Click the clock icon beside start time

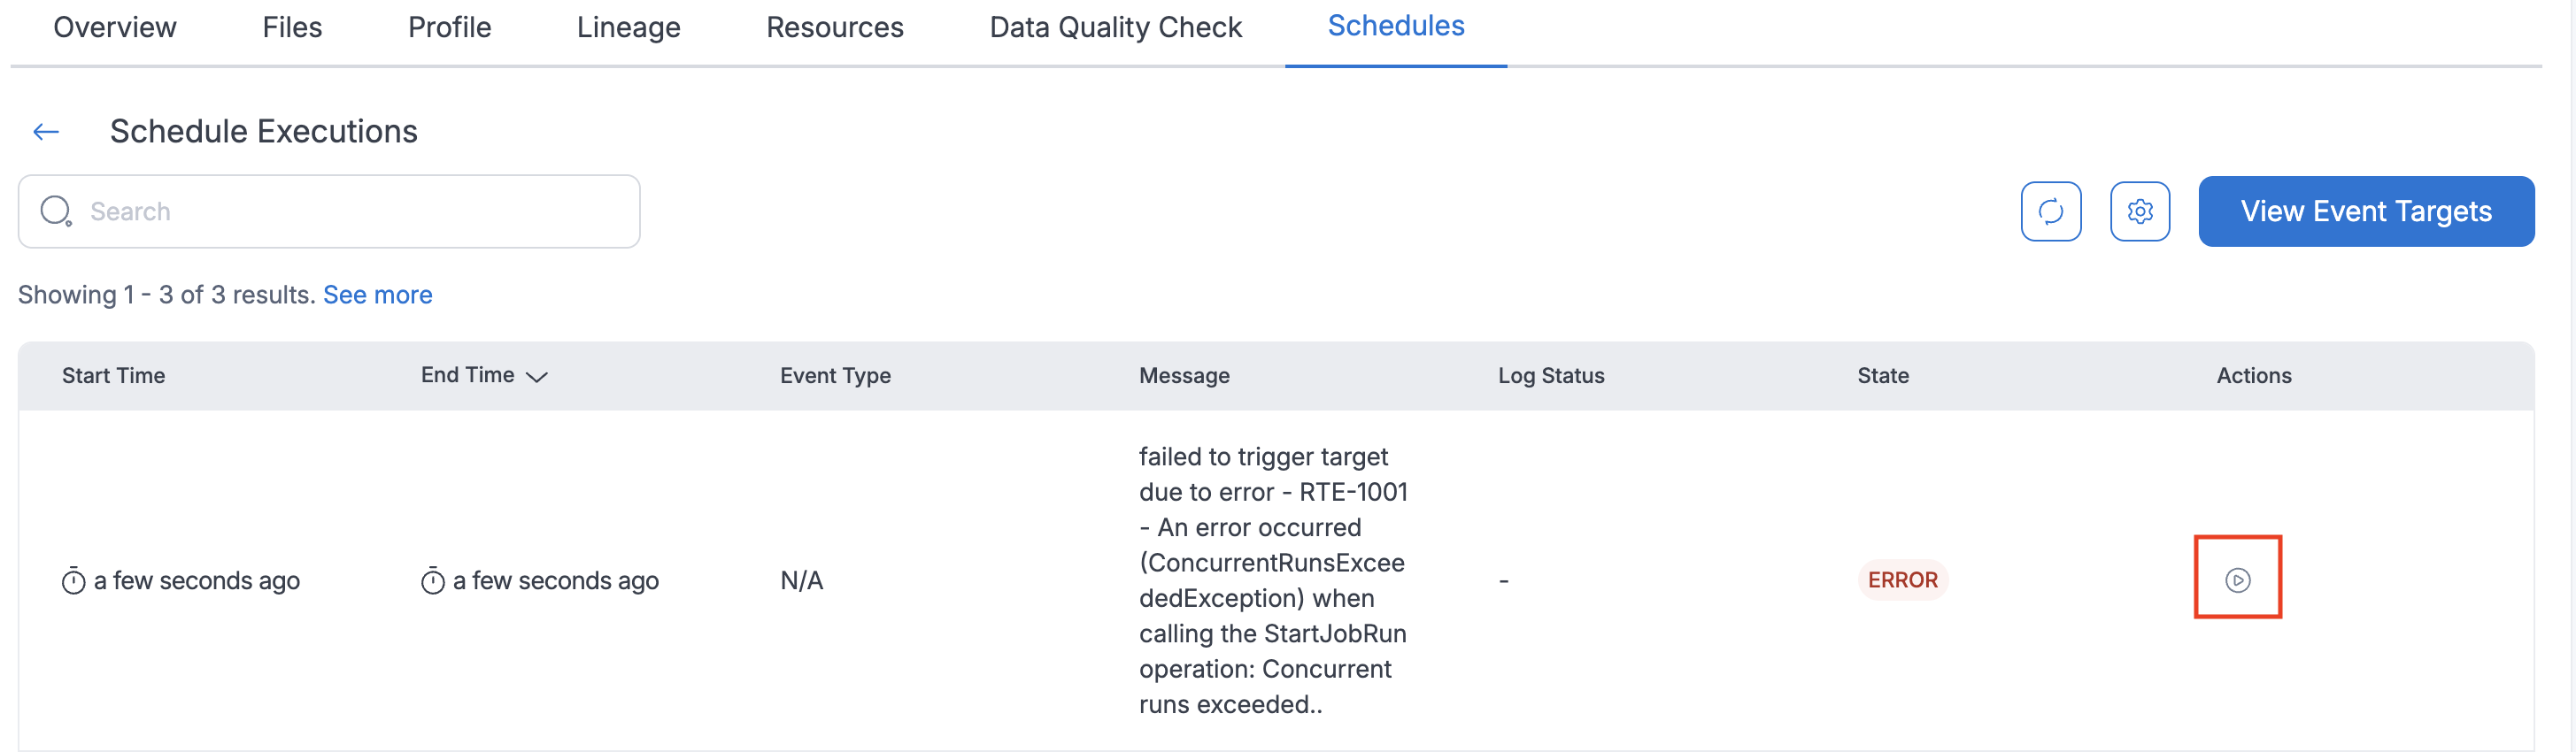[x=74, y=581]
